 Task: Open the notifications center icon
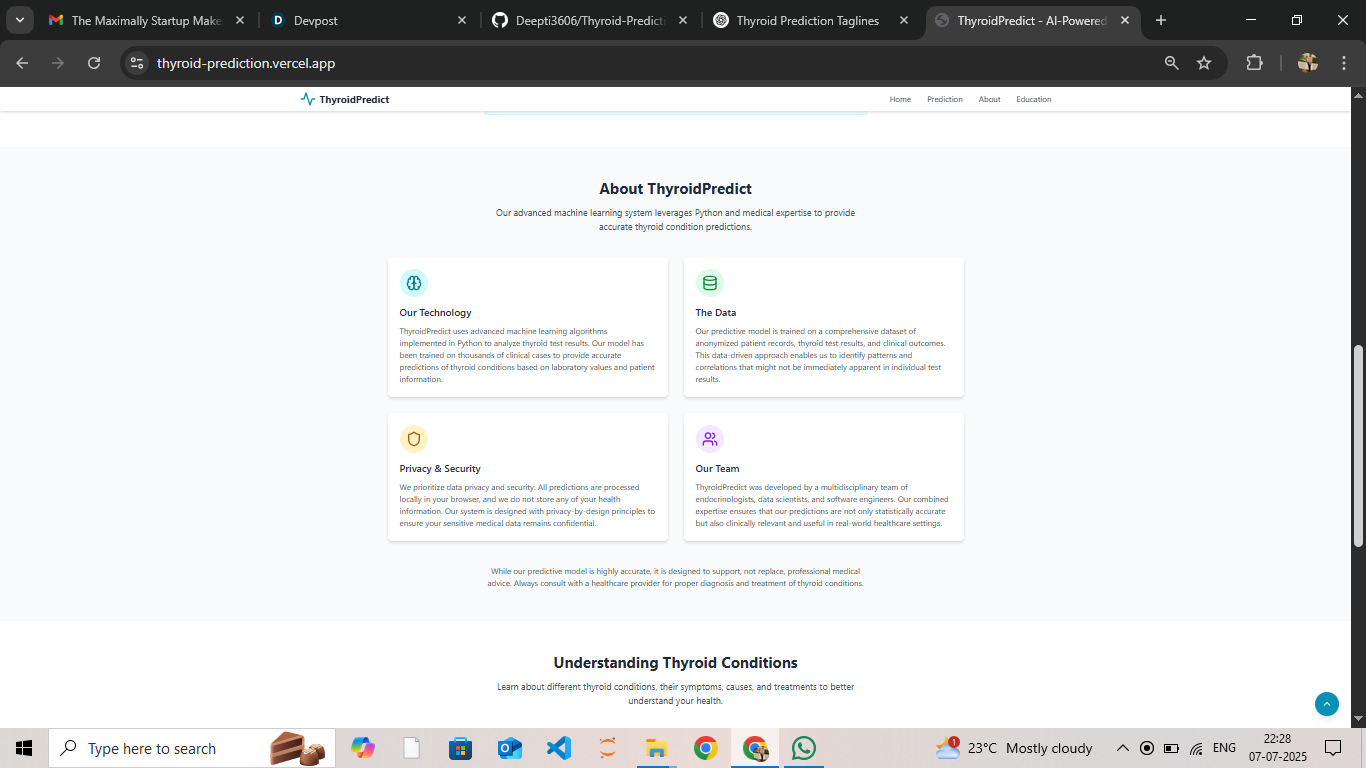pos(1333,748)
